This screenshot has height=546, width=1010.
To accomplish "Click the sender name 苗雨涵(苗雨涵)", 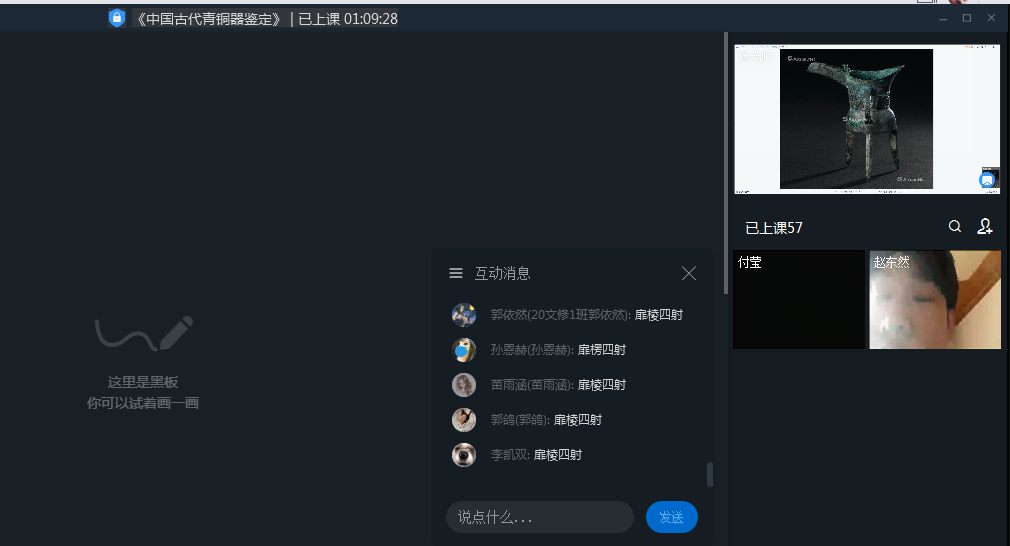I will pyautogui.click(x=532, y=384).
